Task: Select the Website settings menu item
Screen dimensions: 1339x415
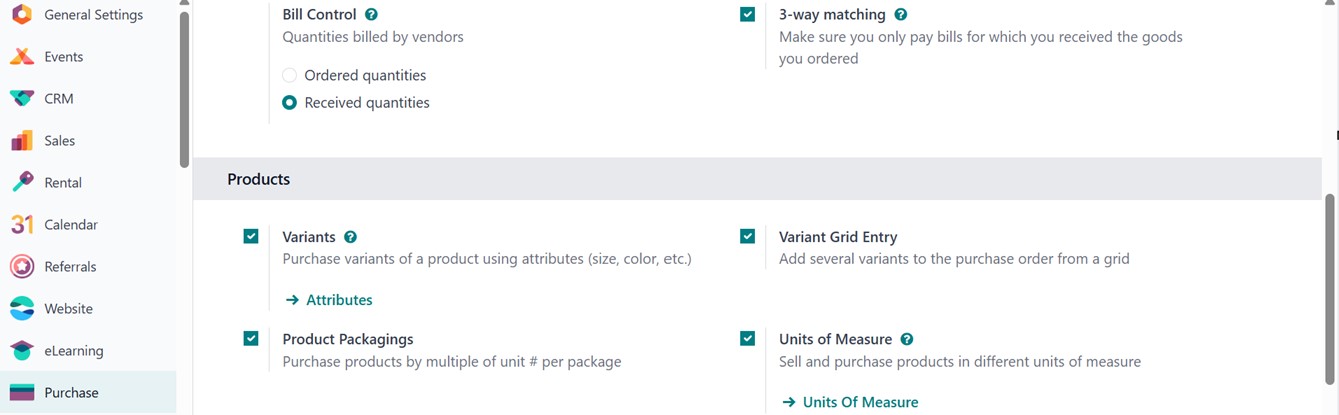Action: coord(68,309)
